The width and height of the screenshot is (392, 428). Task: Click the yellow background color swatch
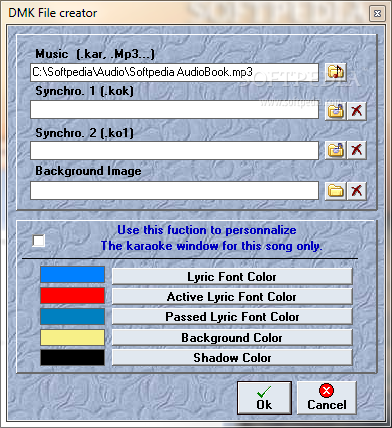[72, 338]
